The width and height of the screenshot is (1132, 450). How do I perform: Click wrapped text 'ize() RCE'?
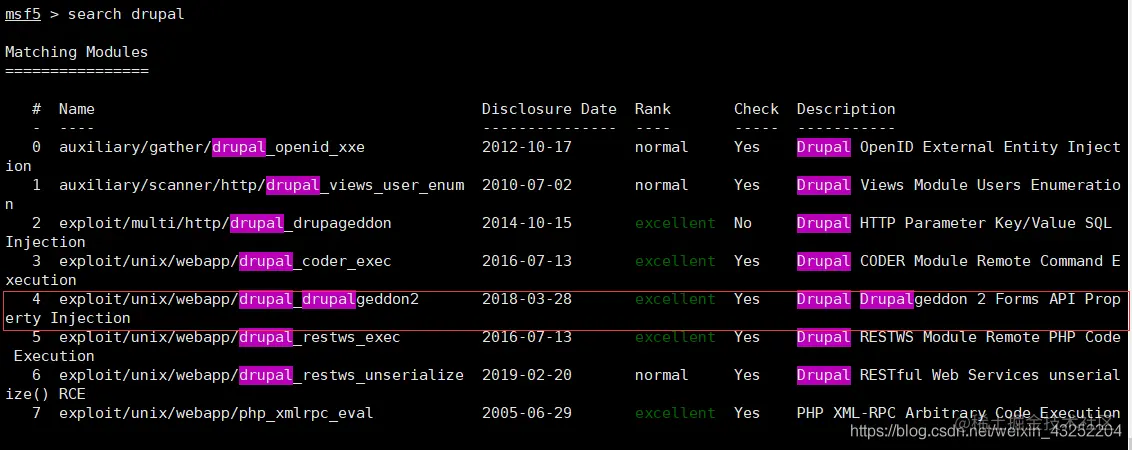tap(45, 394)
